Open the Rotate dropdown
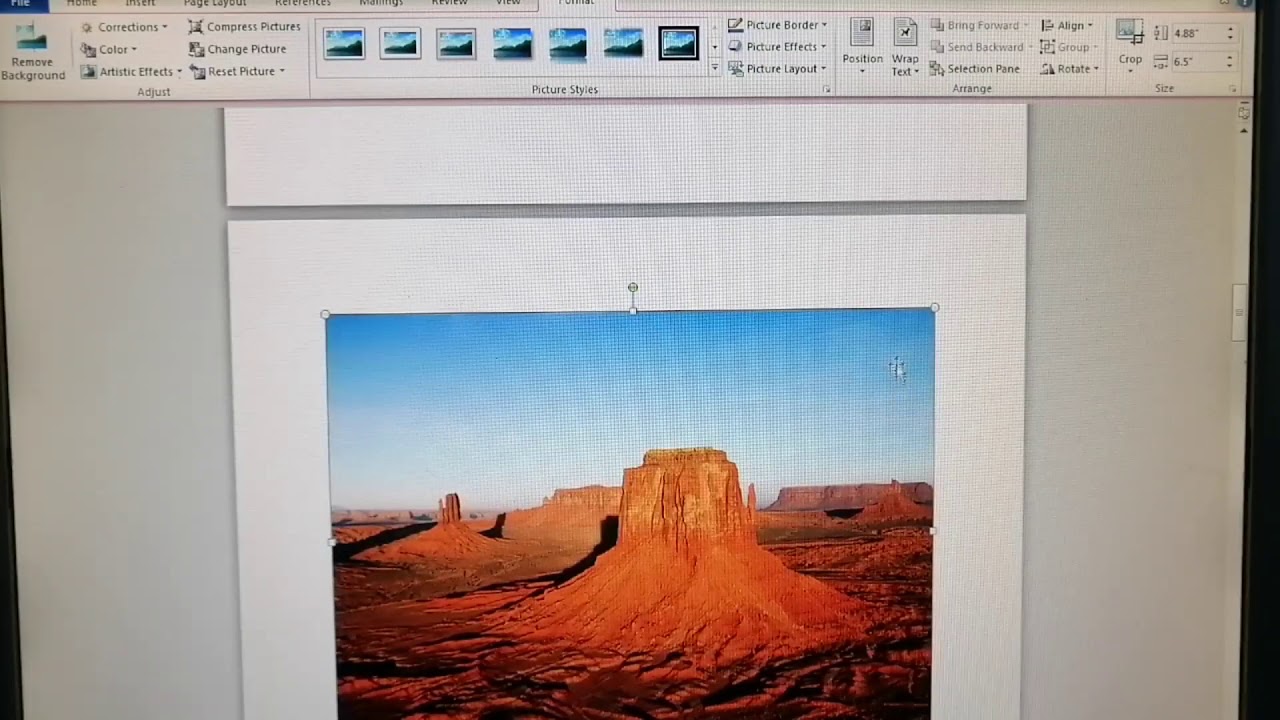 [1070, 69]
